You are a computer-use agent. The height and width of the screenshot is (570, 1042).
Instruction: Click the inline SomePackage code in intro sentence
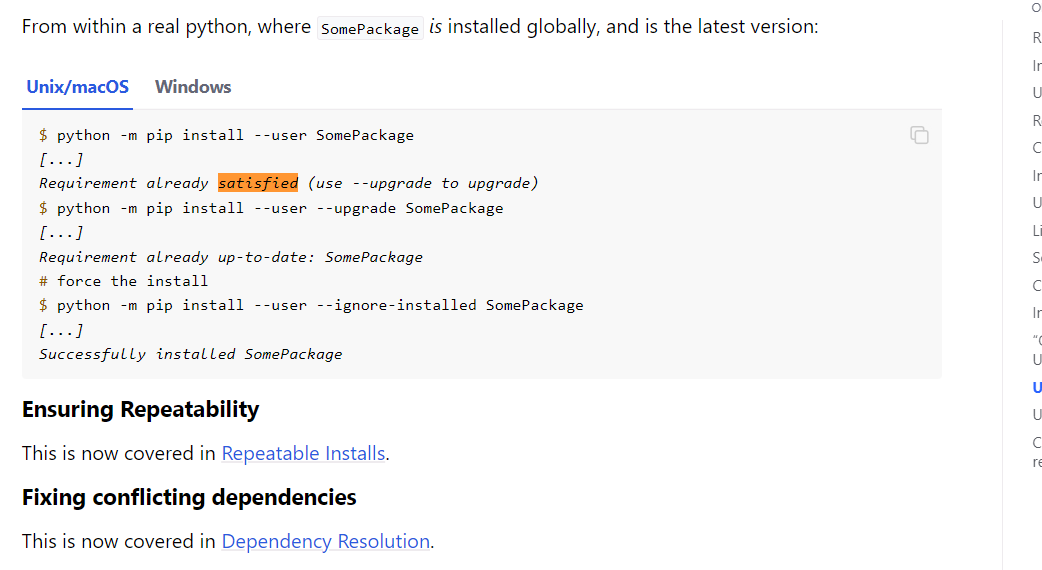click(370, 29)
